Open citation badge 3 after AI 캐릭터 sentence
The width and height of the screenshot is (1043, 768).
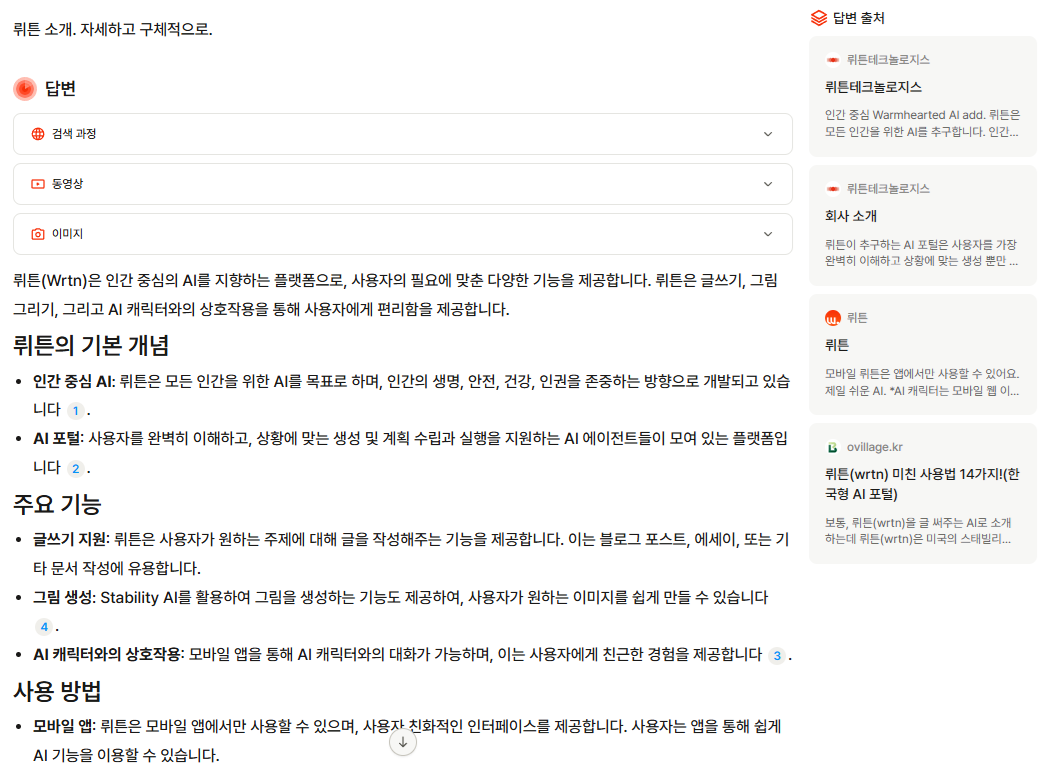click(777, 656)
